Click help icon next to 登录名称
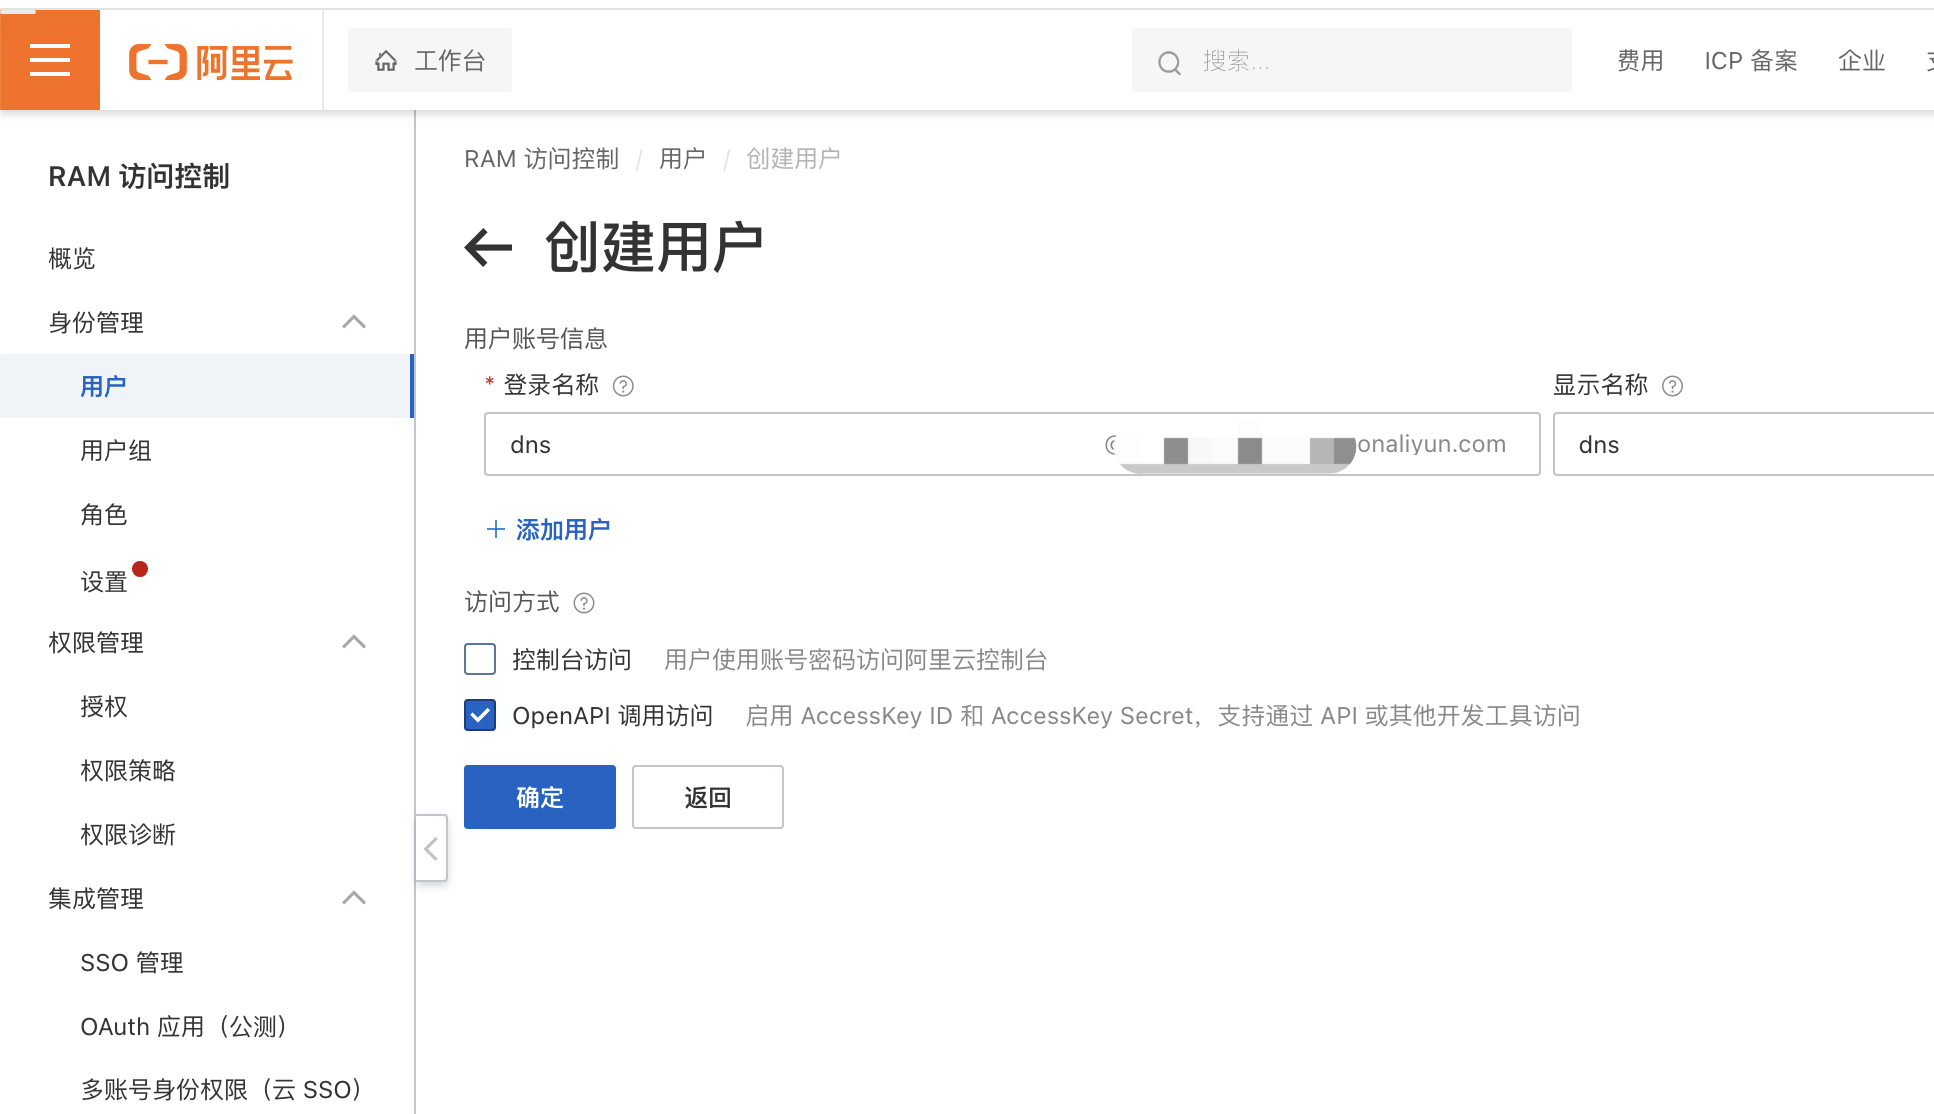The image size is (1934, 1114). [x=623, y=386]
